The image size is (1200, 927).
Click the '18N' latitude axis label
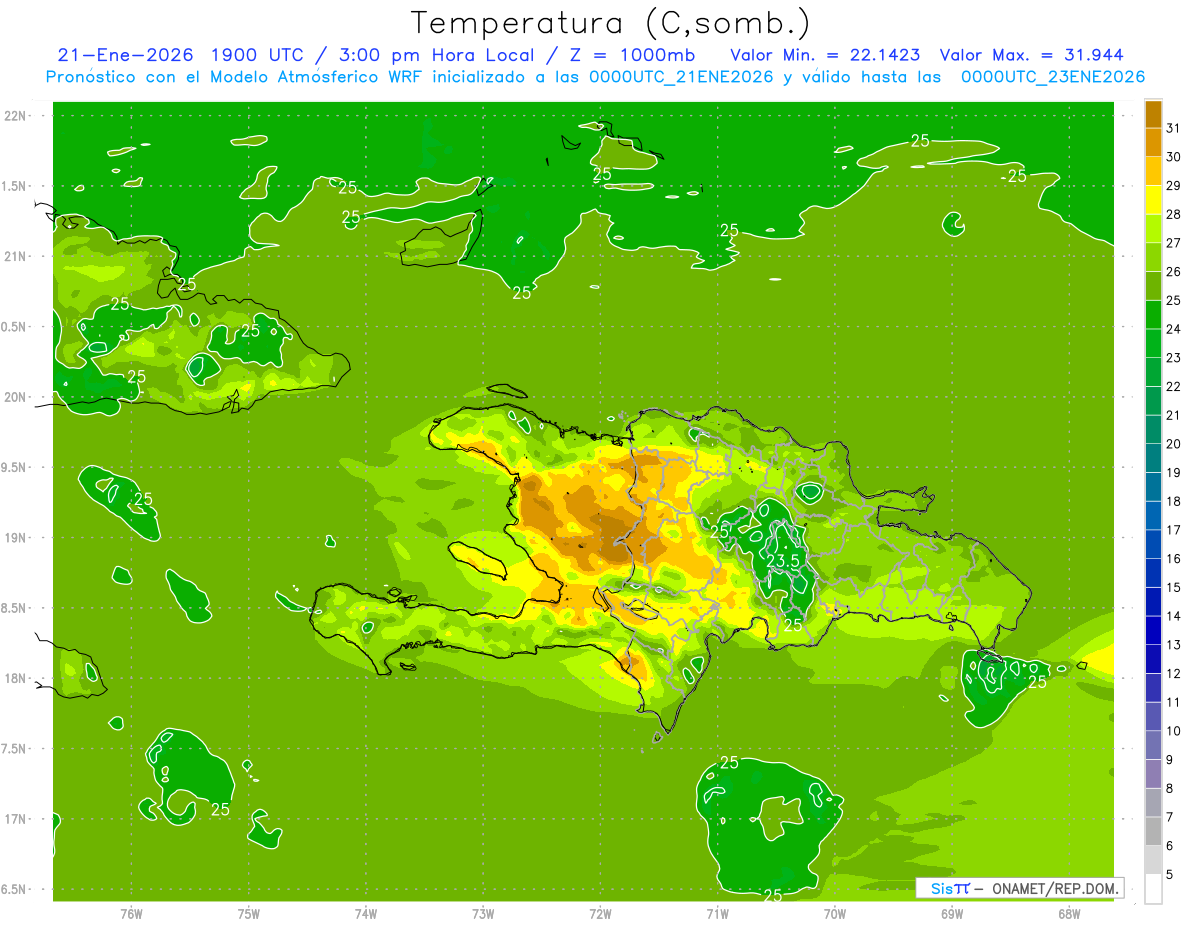pyautogui.click(x=16, y=679)
